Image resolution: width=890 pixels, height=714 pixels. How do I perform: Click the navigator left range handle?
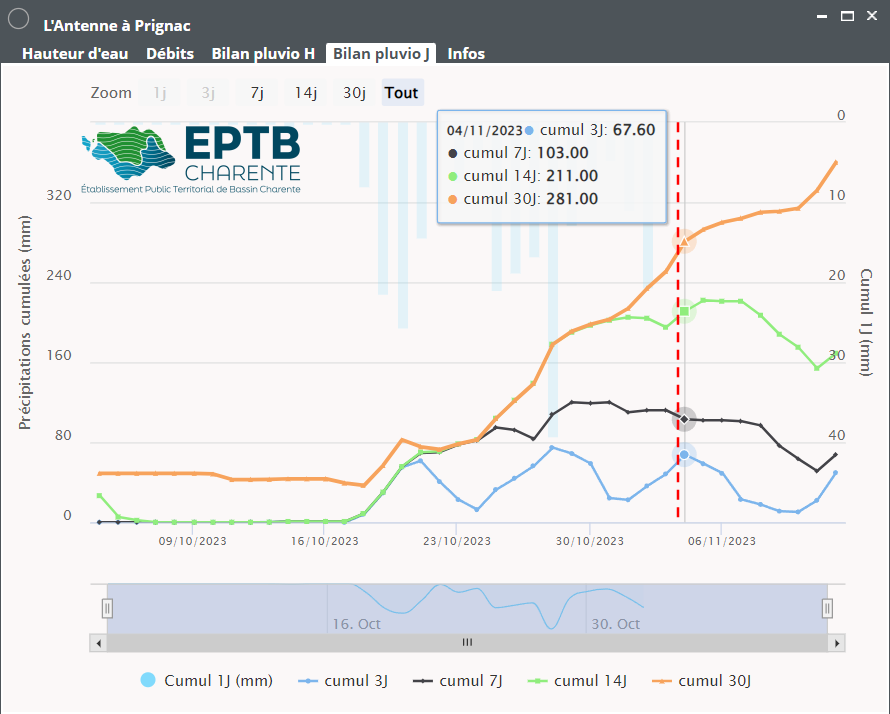click(x=107, y=608)
